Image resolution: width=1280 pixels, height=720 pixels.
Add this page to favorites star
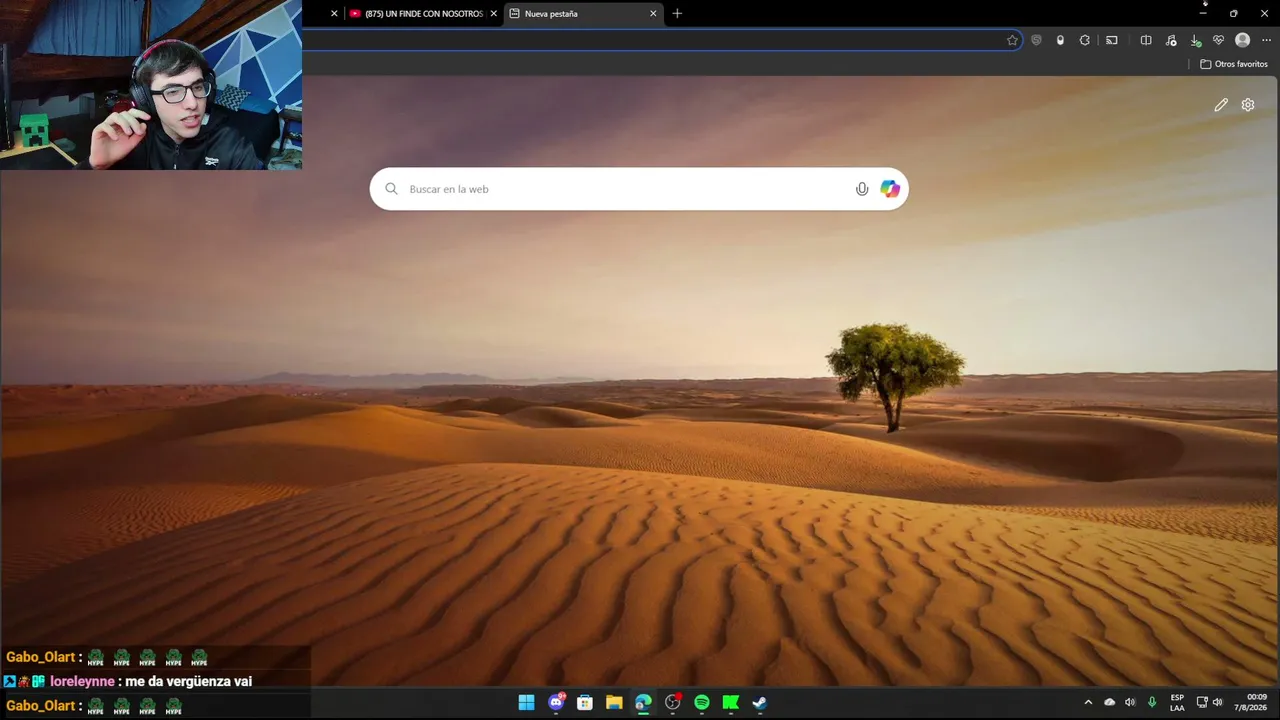tap(1012, 40)
